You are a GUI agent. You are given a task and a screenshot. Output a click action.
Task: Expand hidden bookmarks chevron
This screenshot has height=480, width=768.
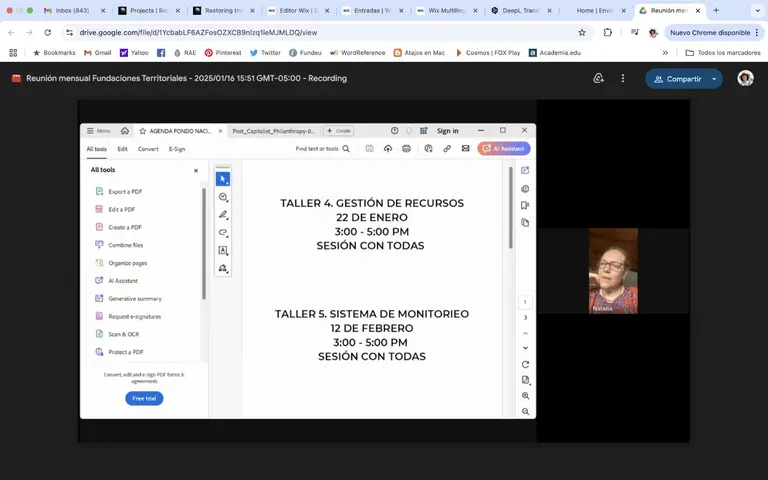pyautogui.click(x=665, y=52)
